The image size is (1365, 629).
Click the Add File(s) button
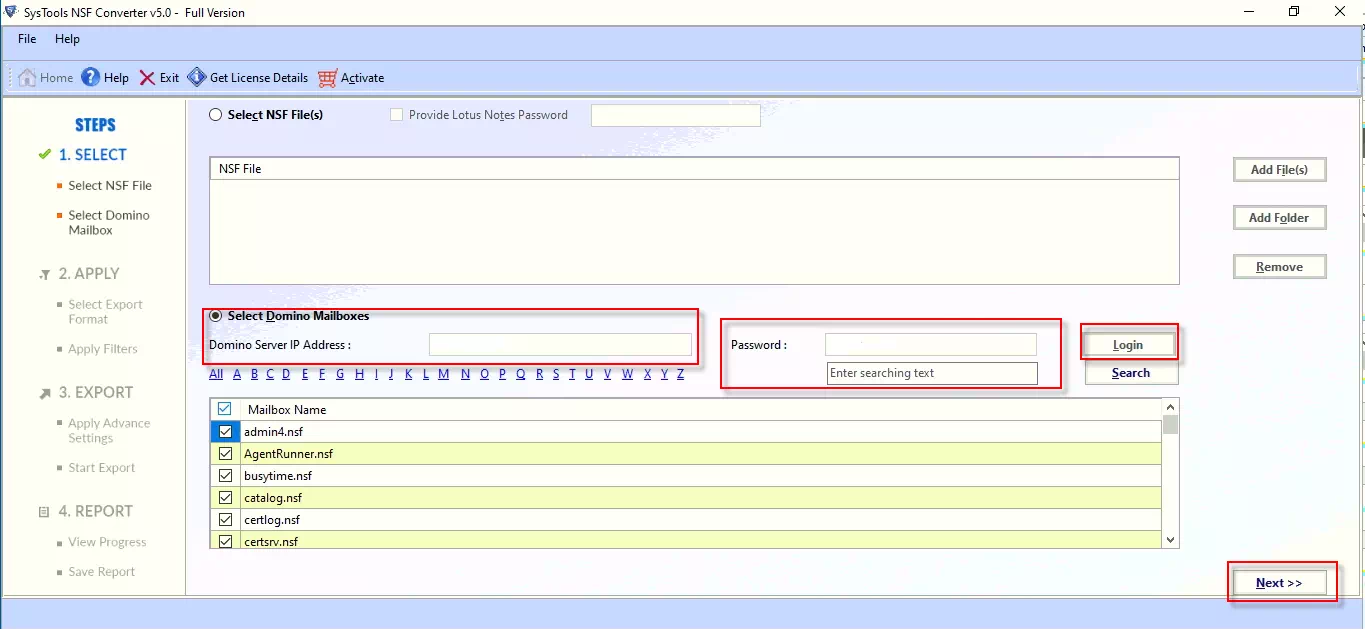1279,170
